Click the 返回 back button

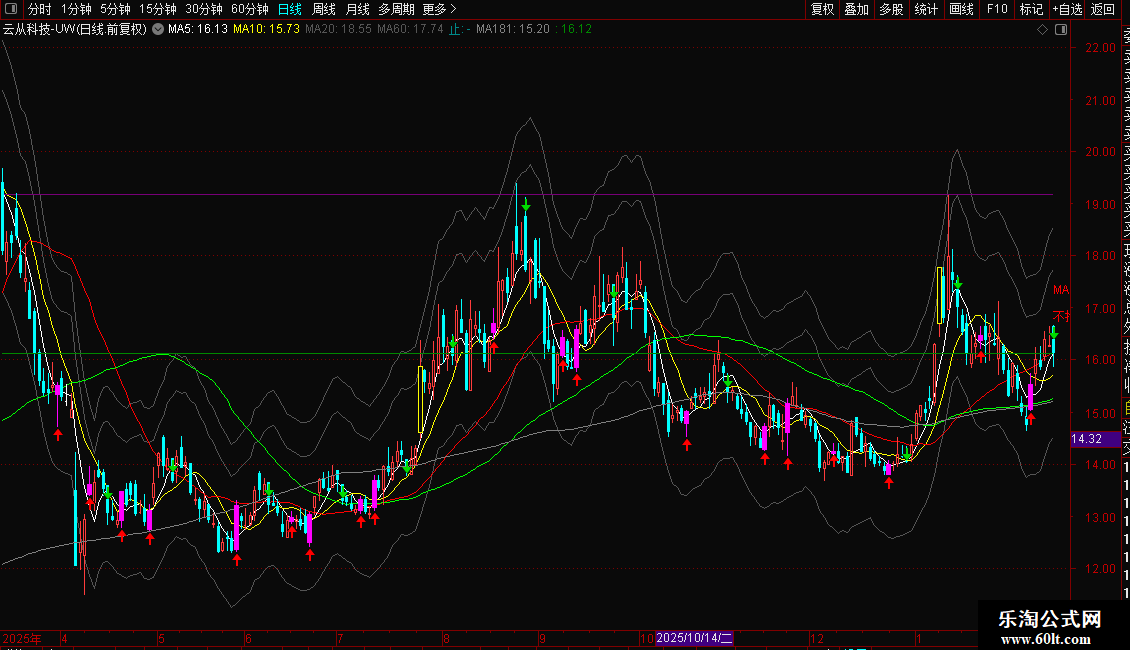(1102, 9)
